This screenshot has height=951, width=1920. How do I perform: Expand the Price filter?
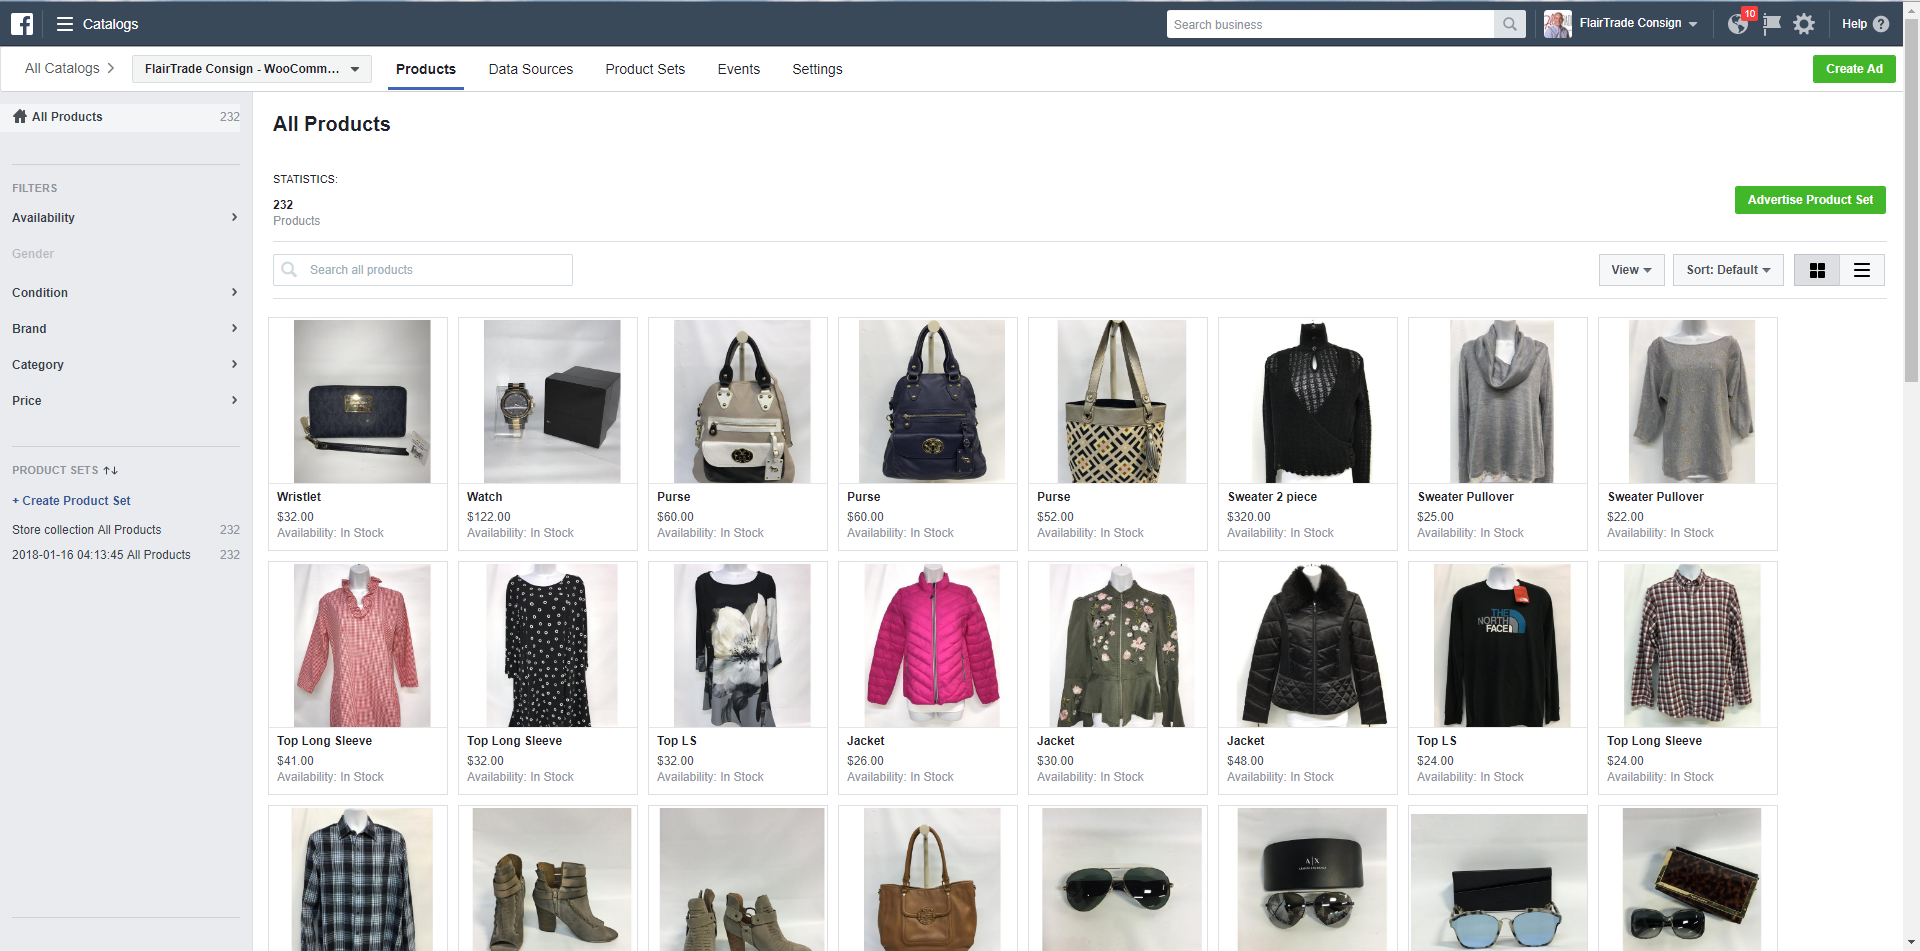(x=126, y=401)
